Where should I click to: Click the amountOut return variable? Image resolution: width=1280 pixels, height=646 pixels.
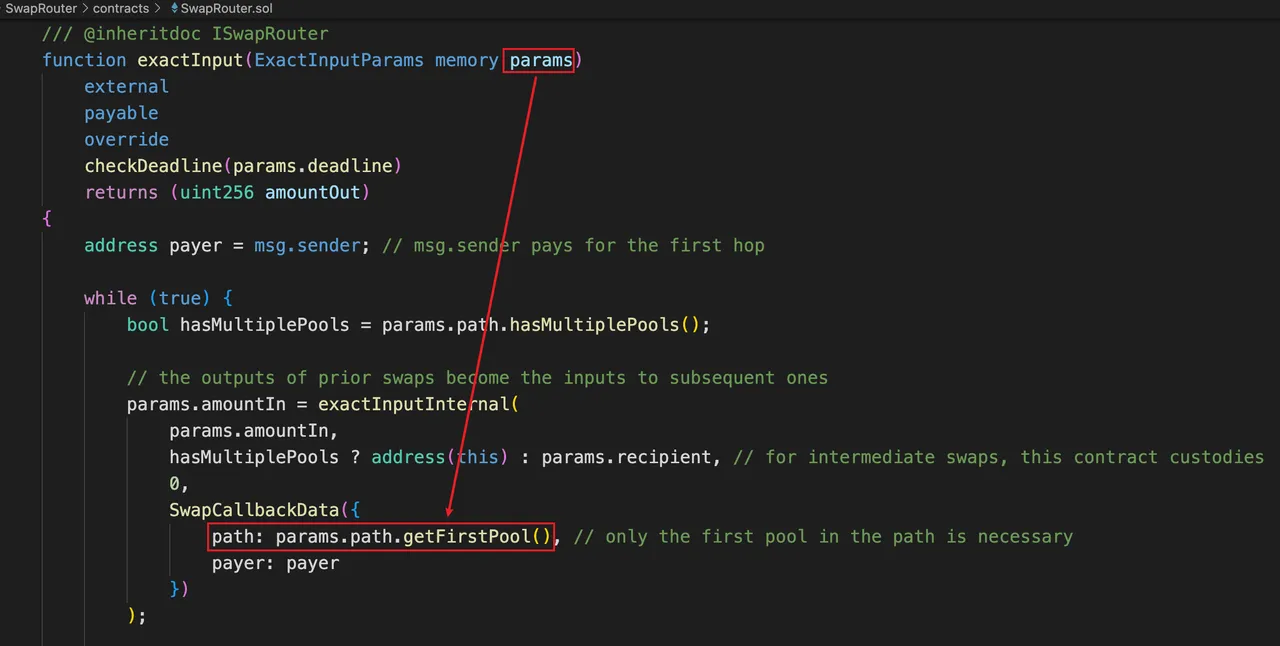(x=312, y=192)
